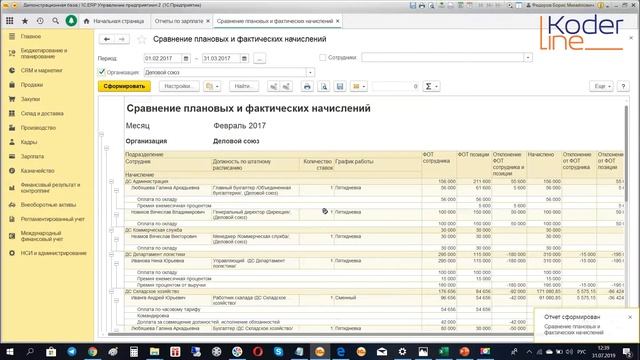This screenshot has width=640, height=360.
Task: Open global search magnifier icon
Action: tap(56, 21)
